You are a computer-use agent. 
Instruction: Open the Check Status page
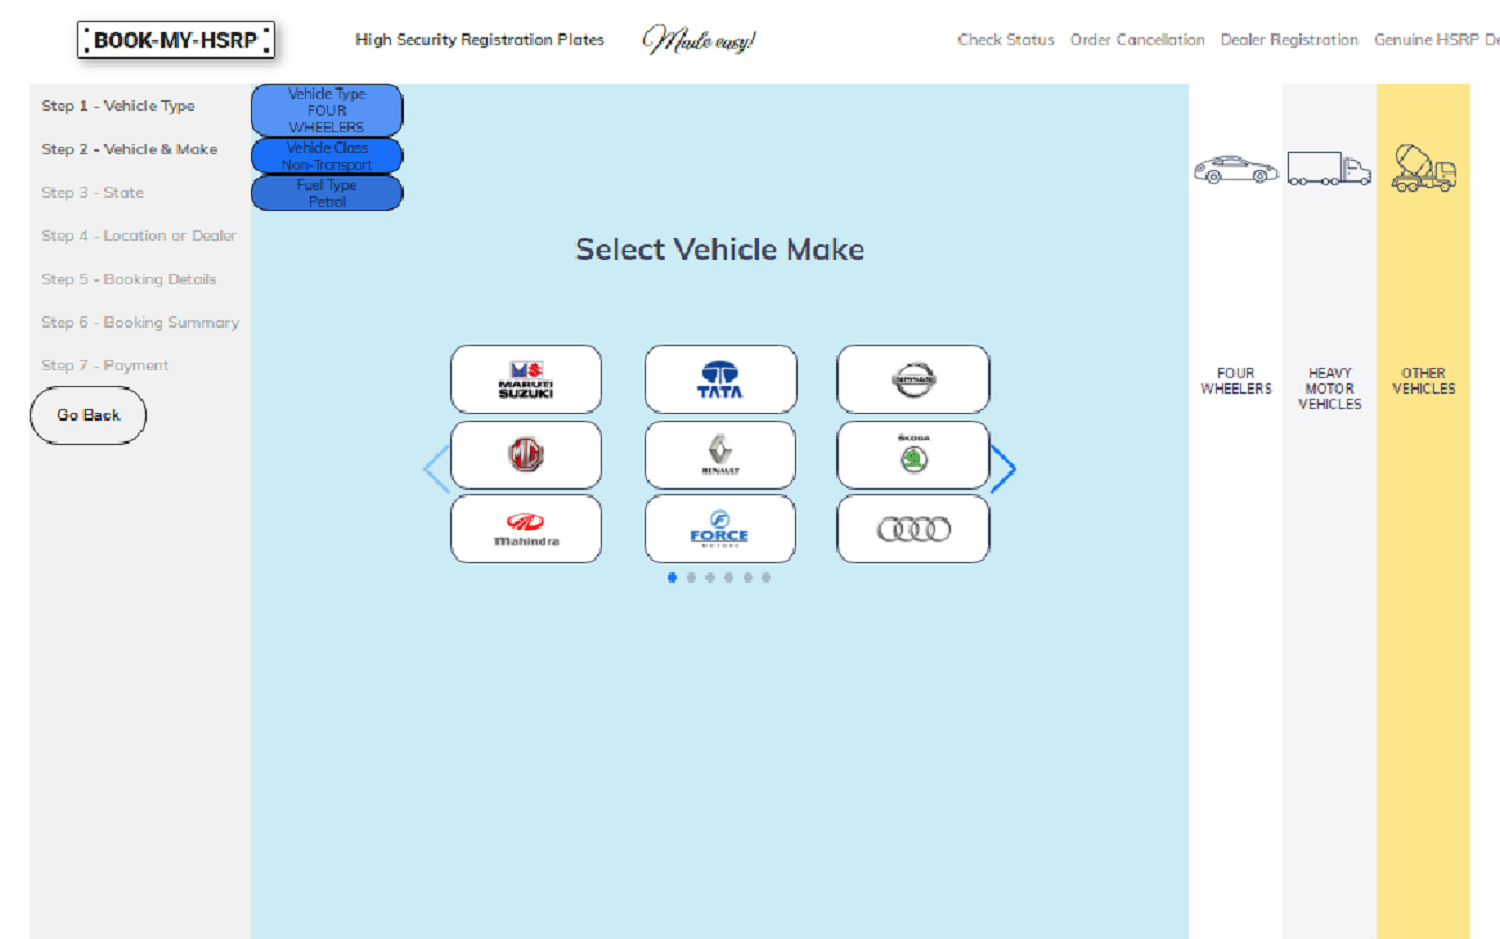(1005, 40)
